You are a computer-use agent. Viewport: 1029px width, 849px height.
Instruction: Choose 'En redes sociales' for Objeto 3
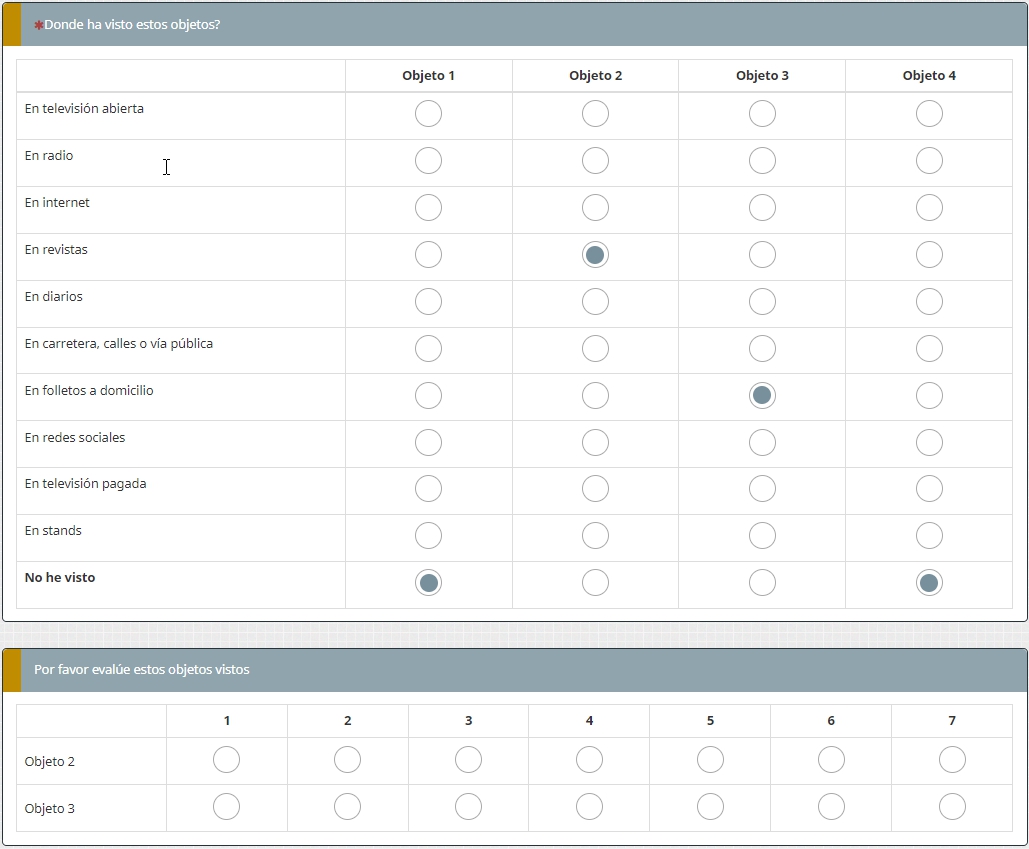tap(762, 443)
